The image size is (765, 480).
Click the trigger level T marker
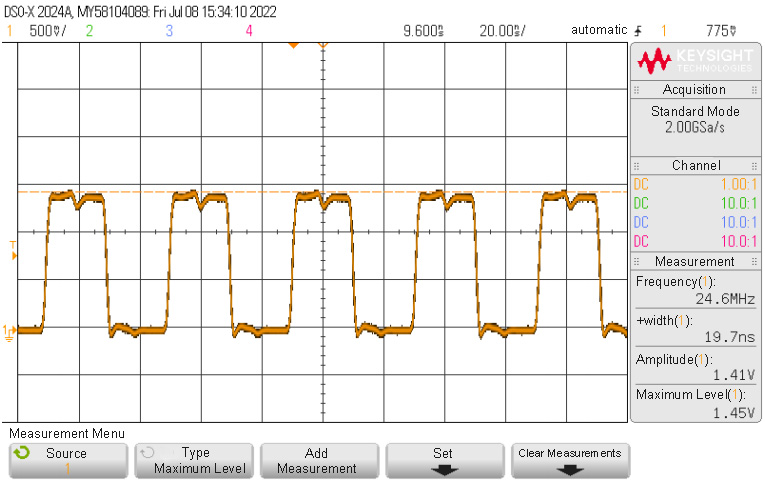click(x=13, y=250)
